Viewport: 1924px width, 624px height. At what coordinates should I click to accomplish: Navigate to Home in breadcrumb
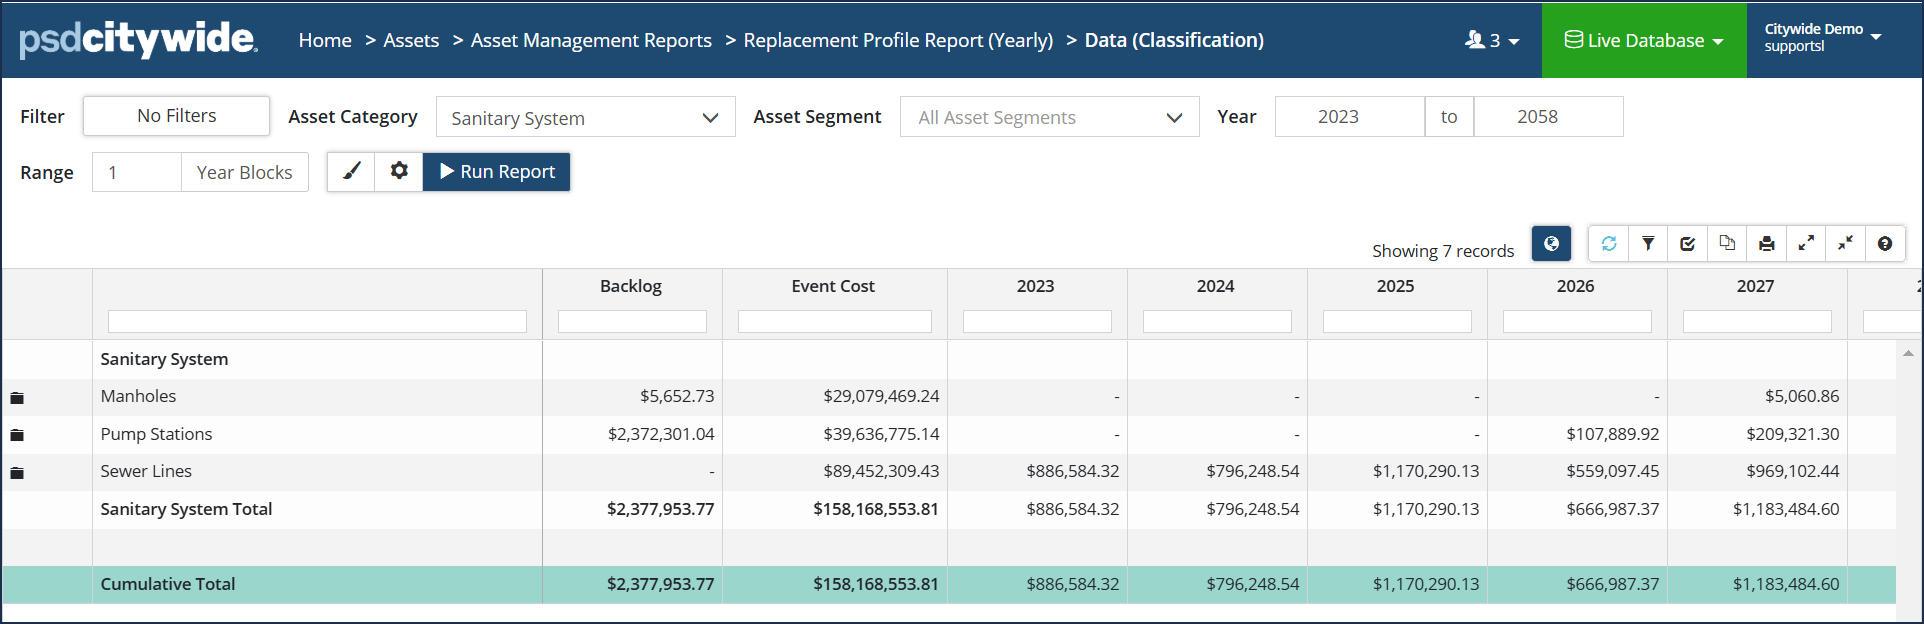tap(325, 40)
